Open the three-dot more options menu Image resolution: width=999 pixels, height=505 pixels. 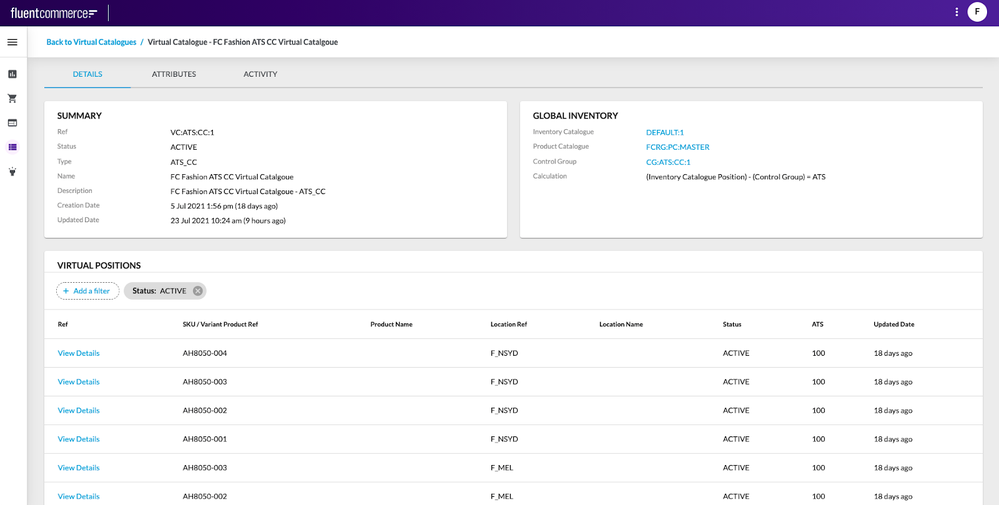(x=956, y=12)
